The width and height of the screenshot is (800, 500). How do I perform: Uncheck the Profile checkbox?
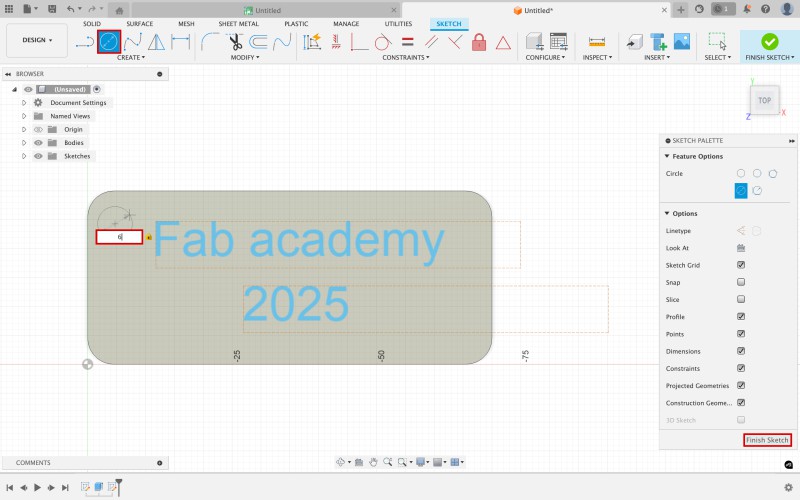pyautogui.click(x=741, y=316)
